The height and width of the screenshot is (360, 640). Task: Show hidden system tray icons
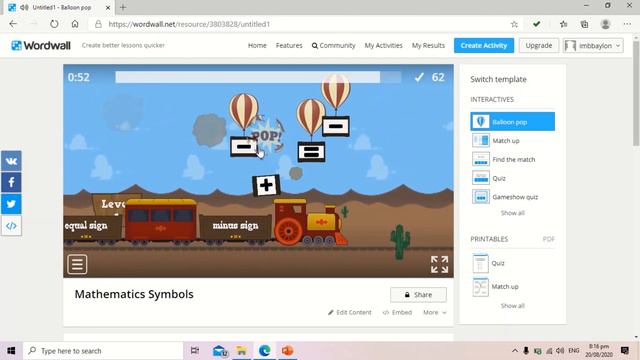(515, 351)
